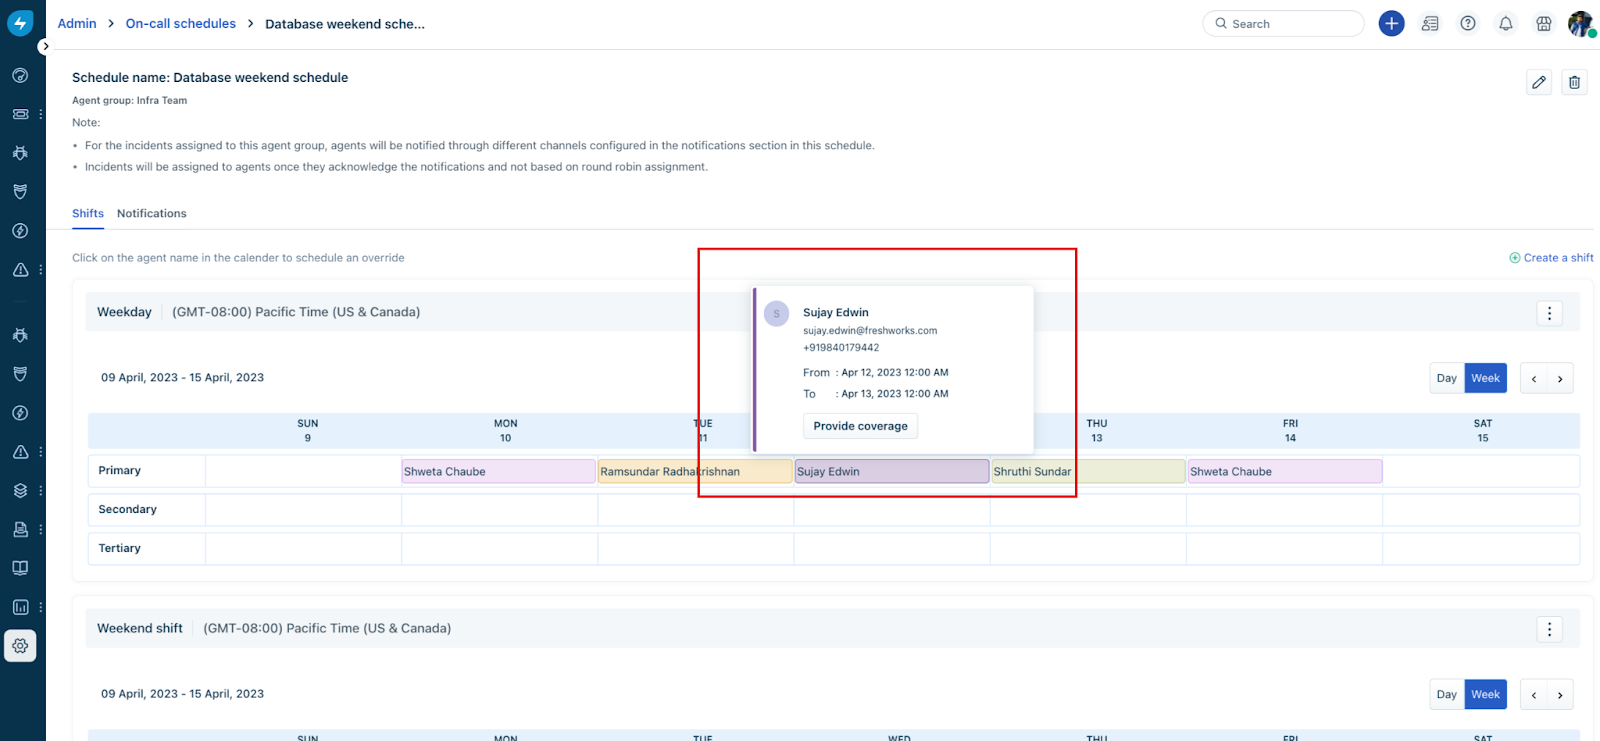The height and width of the screenshot is (741, 1600).
Task: Switch Weekend shift calendar to Day view
Action: tap(1446, 694)
